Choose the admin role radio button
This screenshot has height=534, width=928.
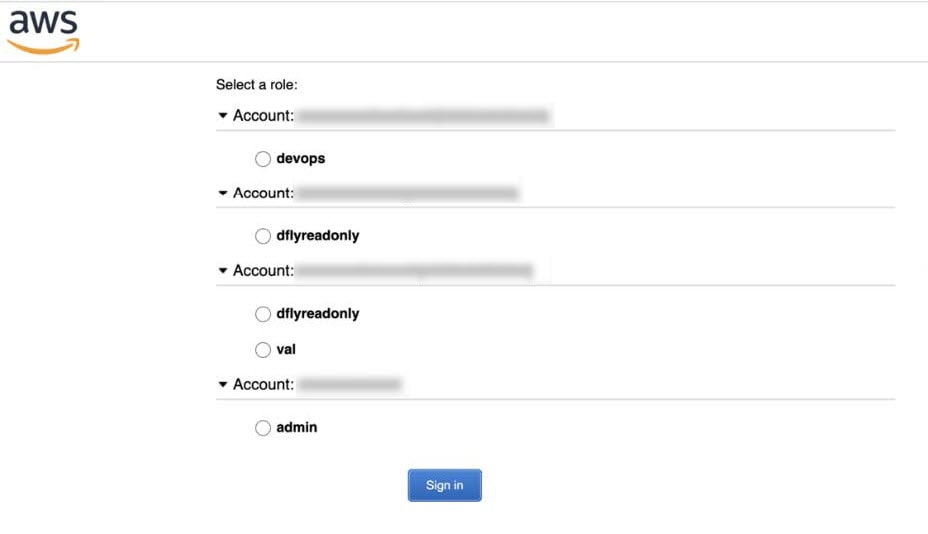(x=263, y=427)
